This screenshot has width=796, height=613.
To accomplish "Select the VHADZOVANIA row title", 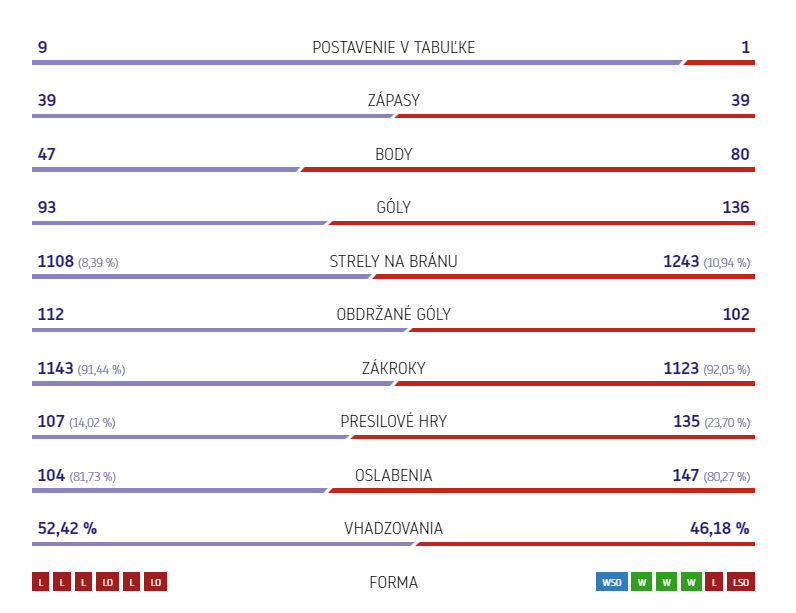I will click(393, 528).
